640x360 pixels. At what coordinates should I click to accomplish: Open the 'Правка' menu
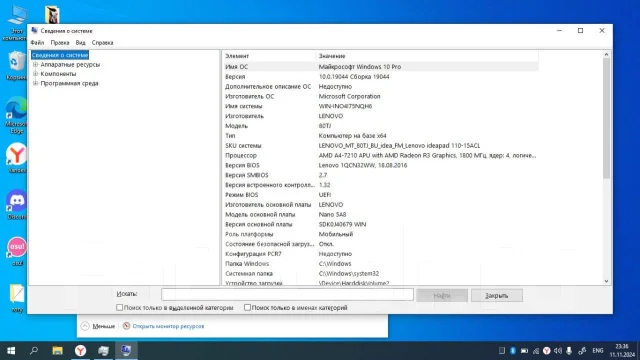(60, 42)
